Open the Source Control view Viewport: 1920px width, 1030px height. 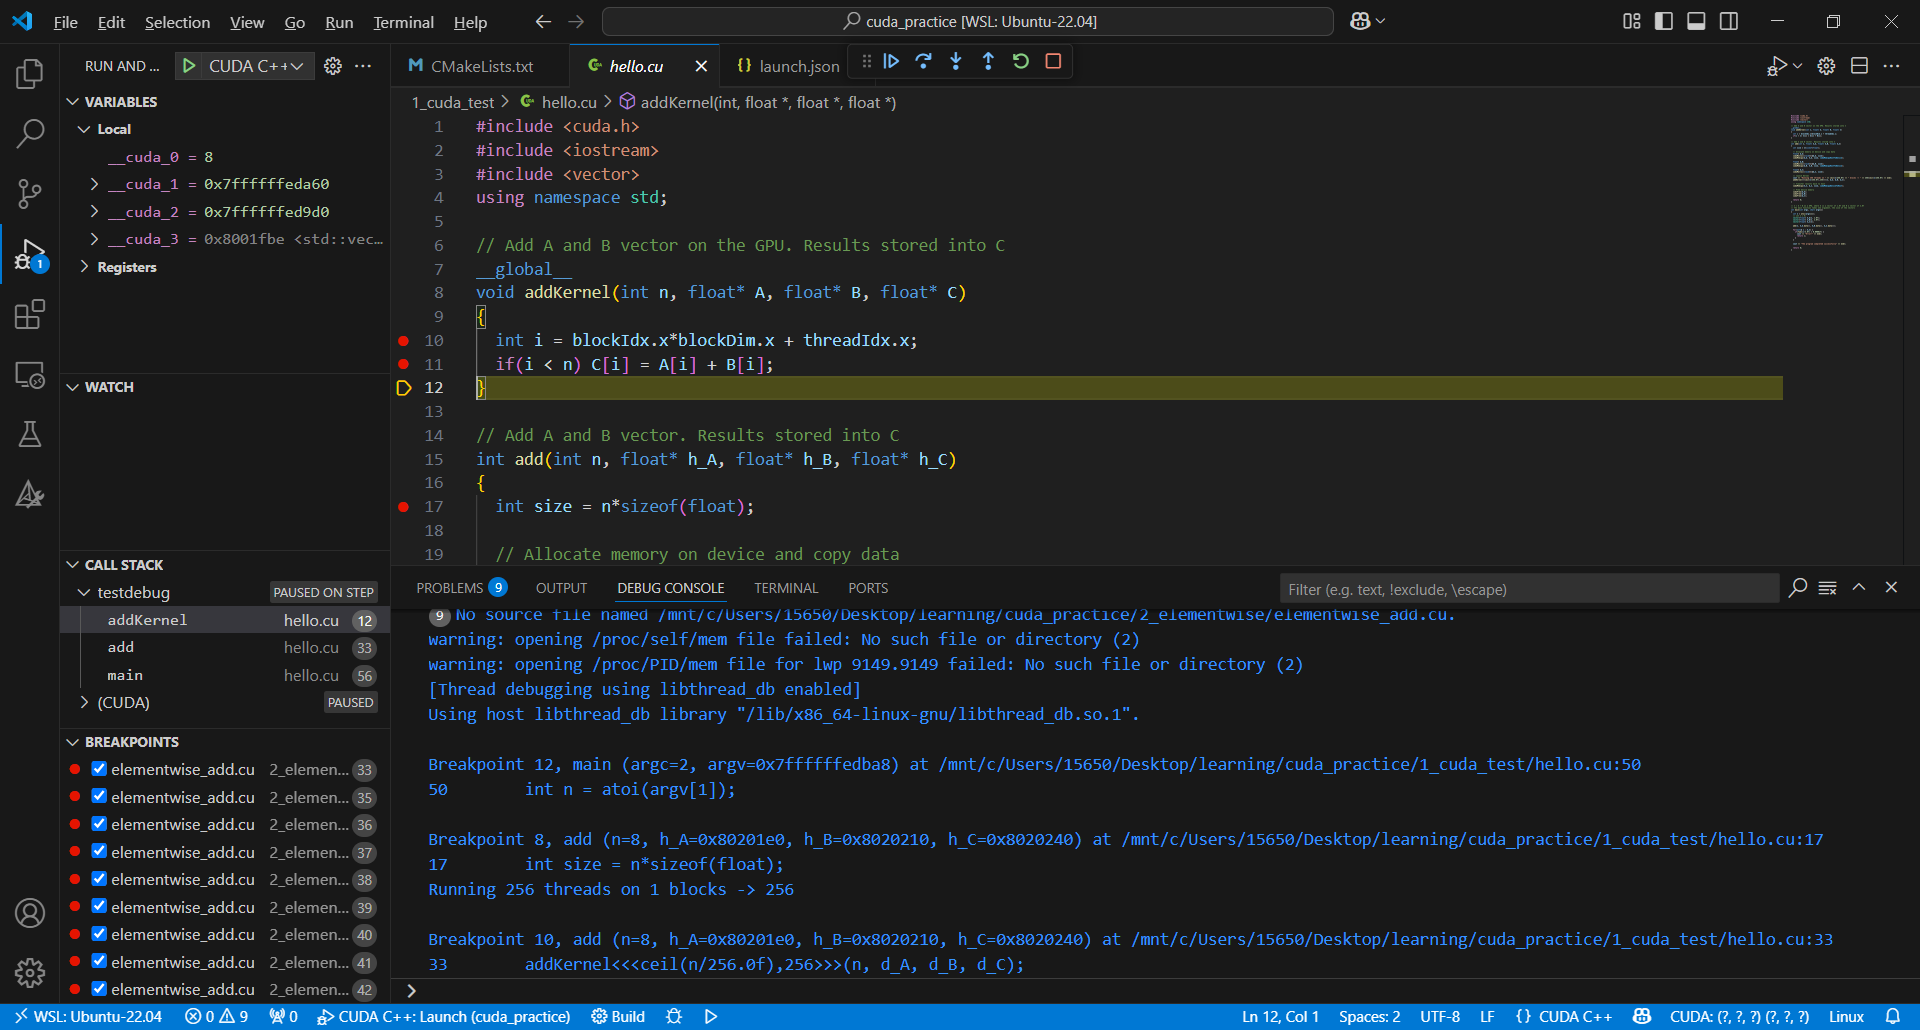coord(30,193)
